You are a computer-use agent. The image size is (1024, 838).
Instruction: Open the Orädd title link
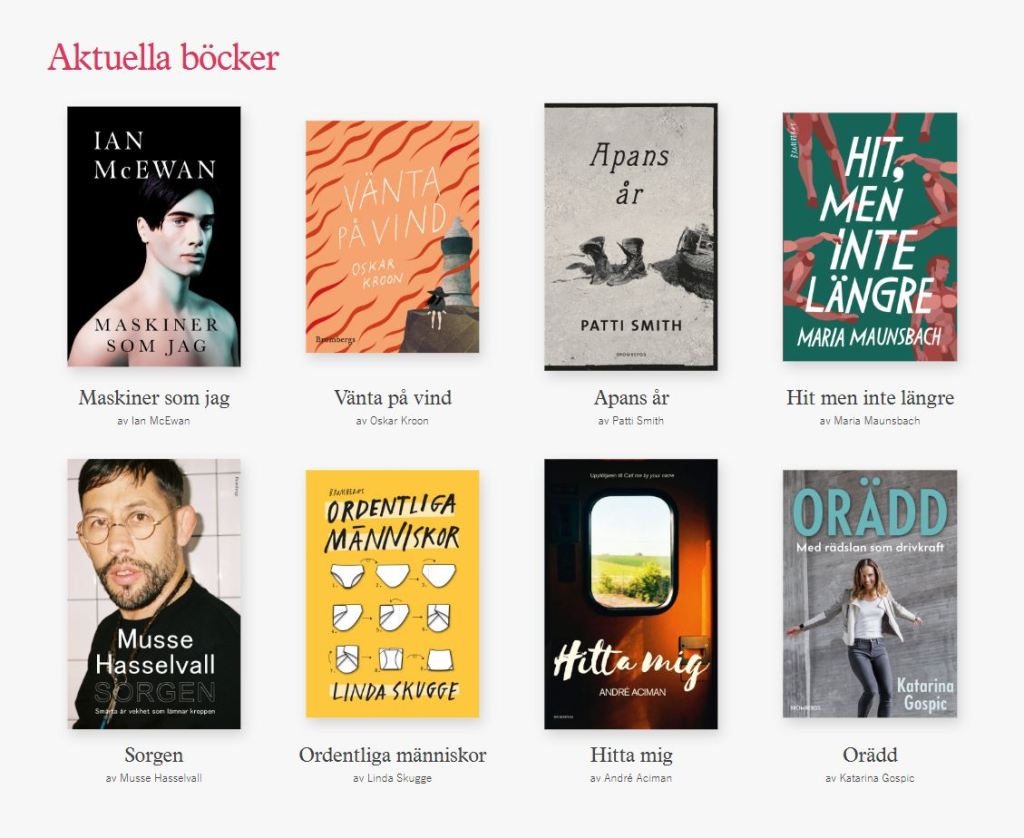click(x=870, y=755)
